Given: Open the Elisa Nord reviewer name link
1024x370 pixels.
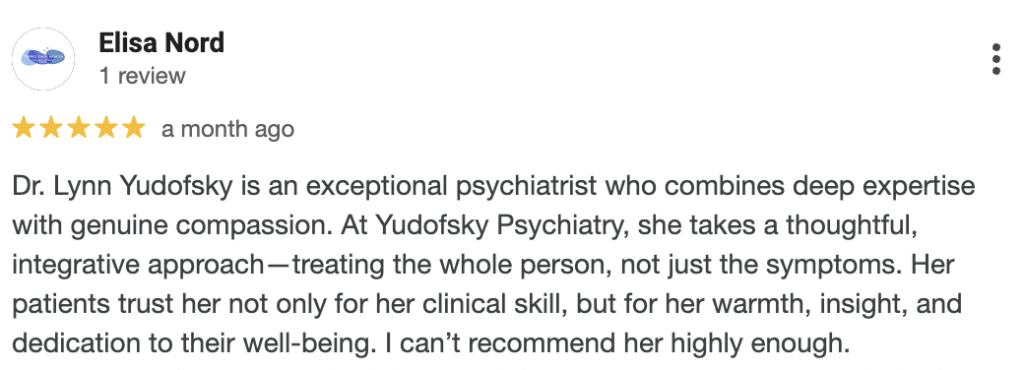Looking at the screenshot, I should (161, 43).
